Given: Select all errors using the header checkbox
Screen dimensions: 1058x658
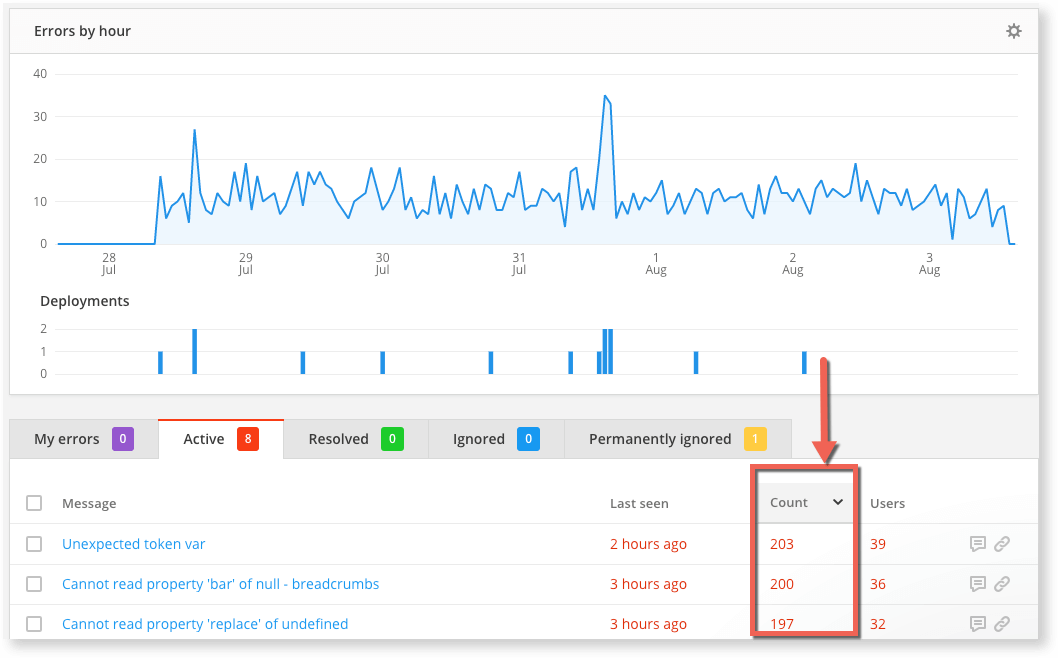Looking at the screenshot, I should pos(34,503).
